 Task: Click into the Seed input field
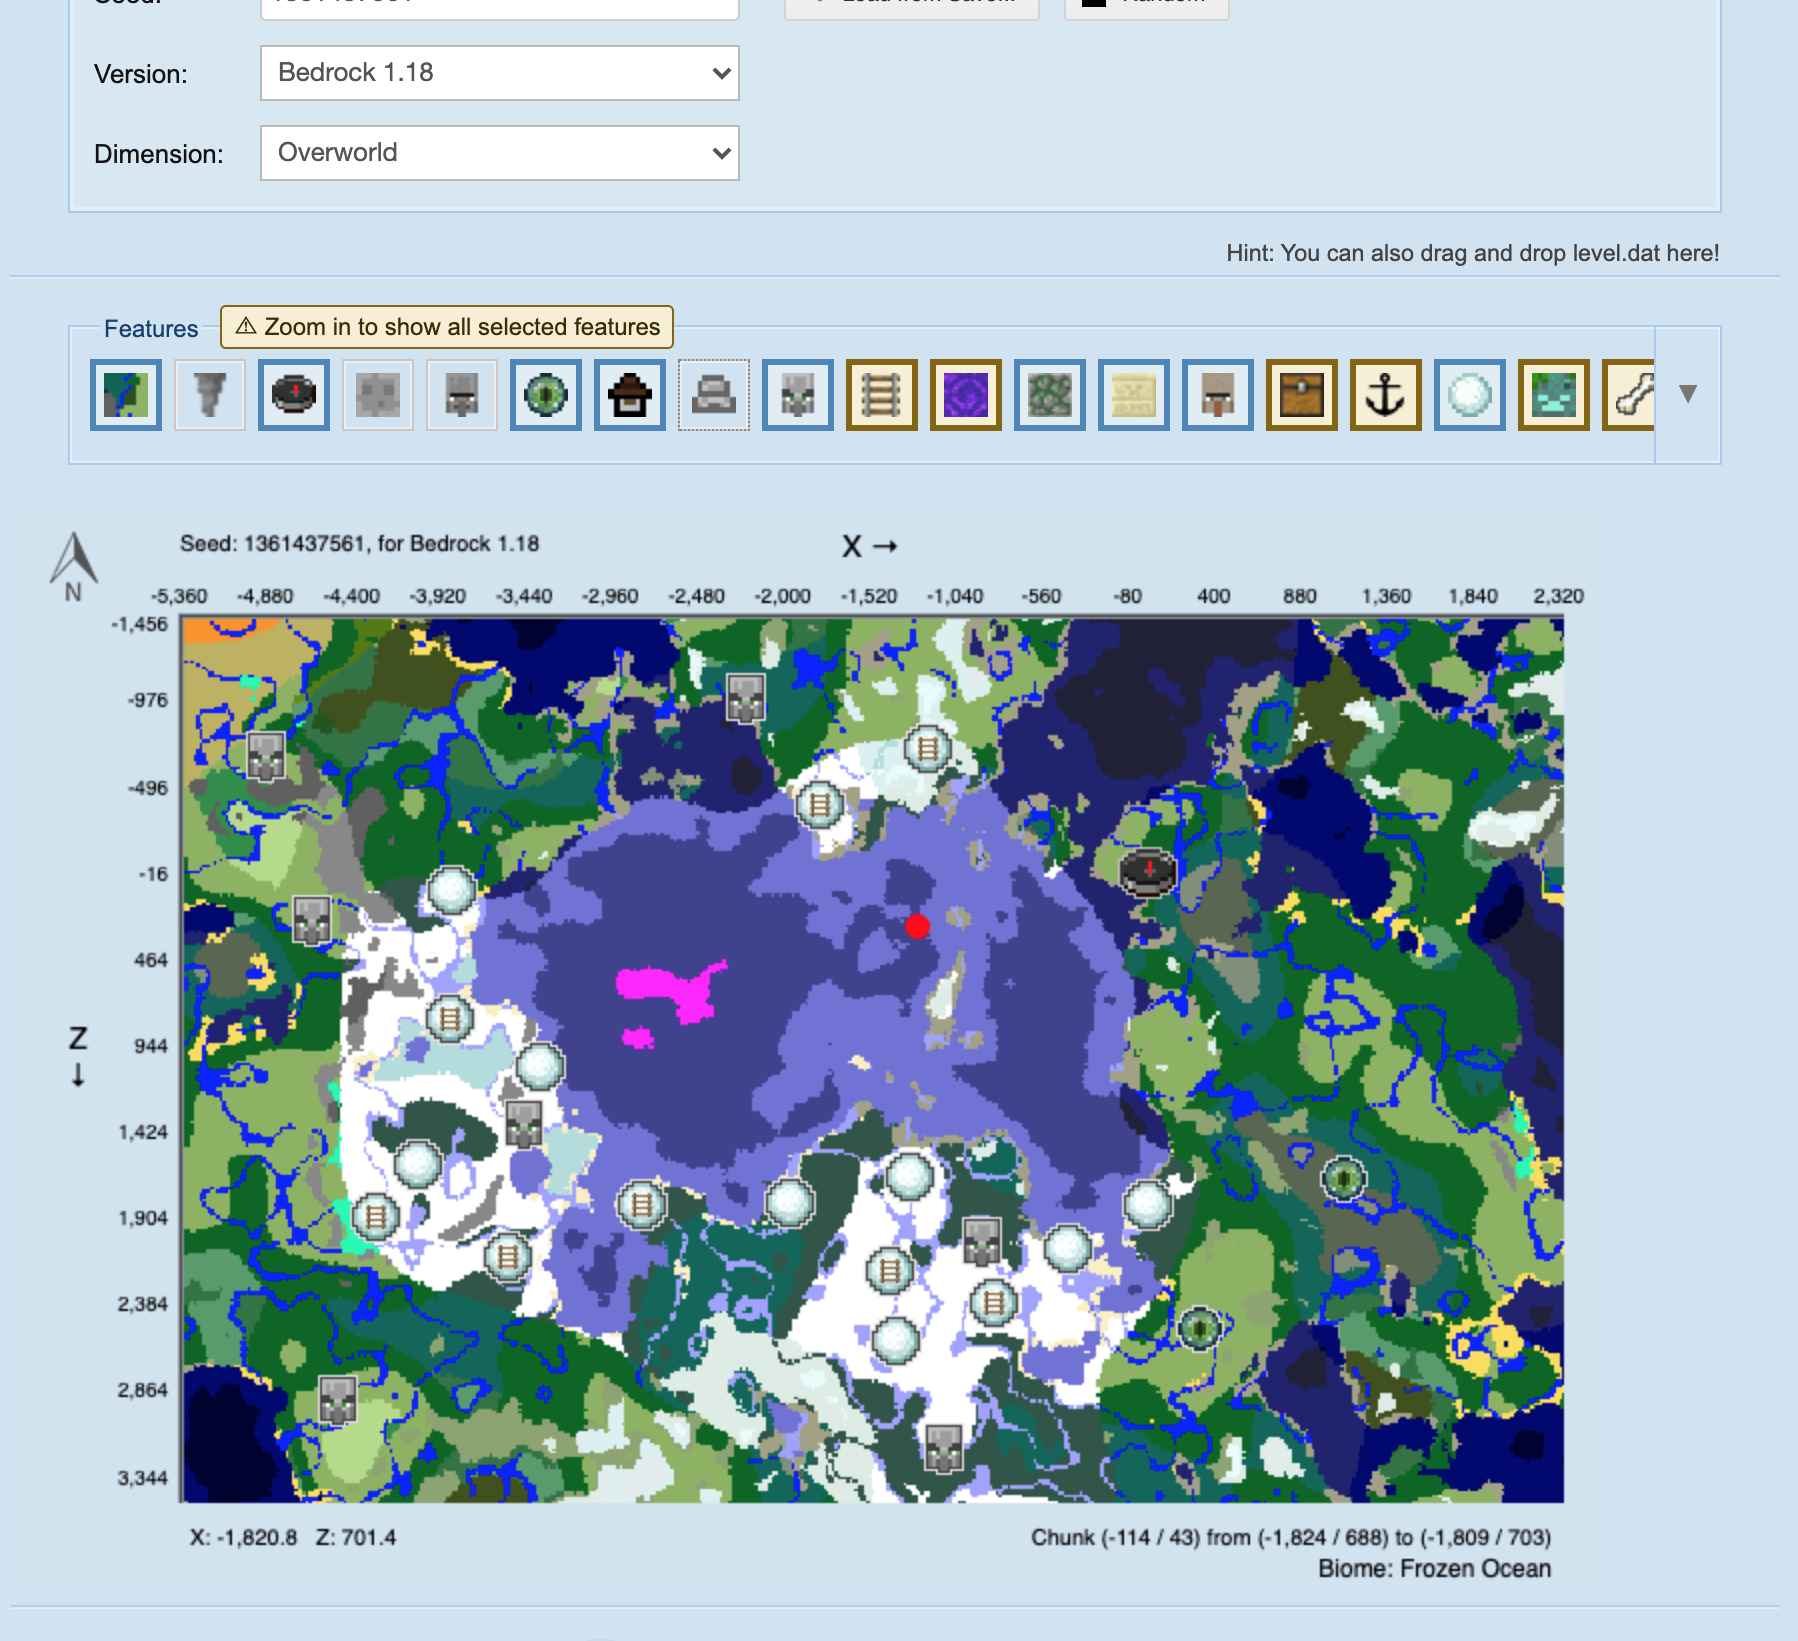pos(500,6)
